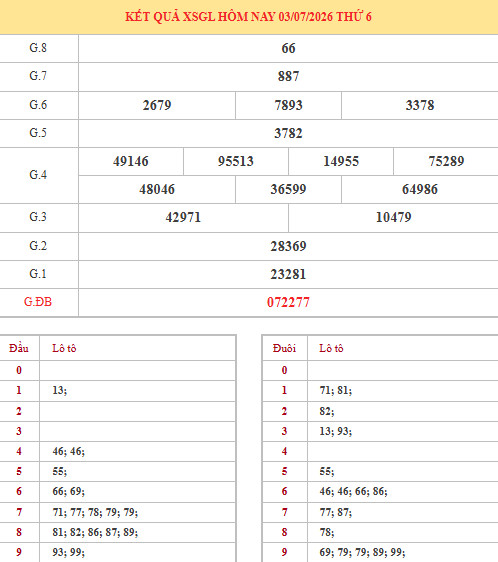498x562 pixels.
Task: Select the G.7 prize number 887
Action: coord(288,76)
